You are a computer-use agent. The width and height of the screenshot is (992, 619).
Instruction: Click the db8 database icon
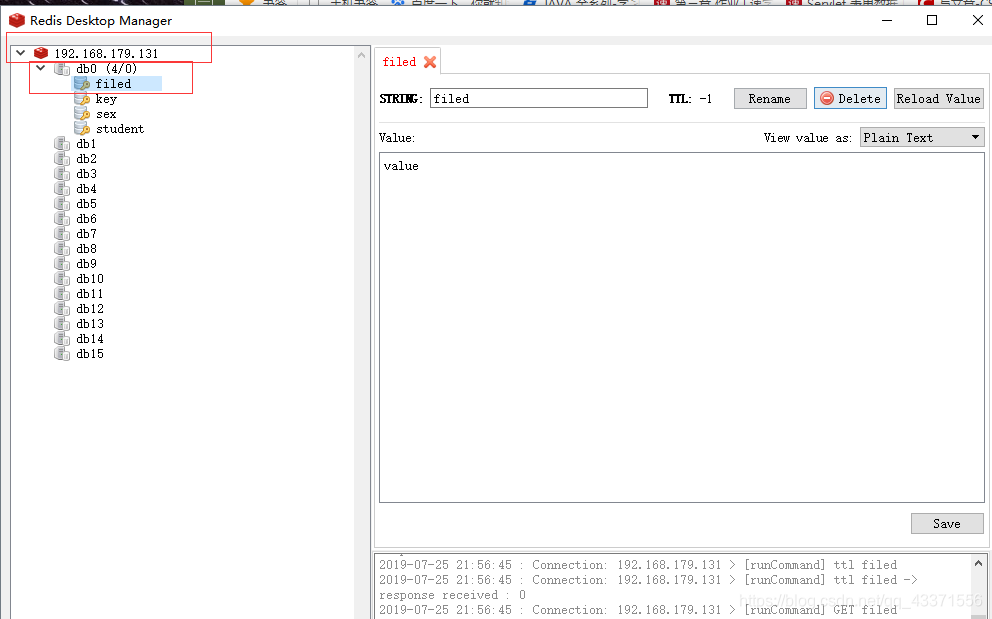coord(62,249)
